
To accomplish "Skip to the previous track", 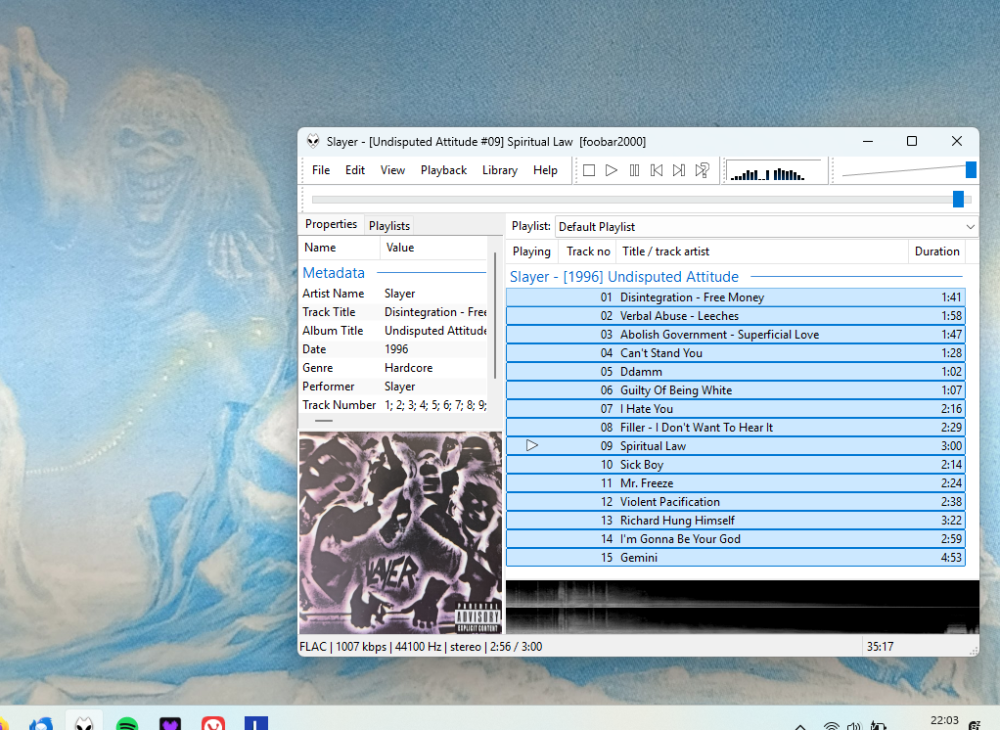I will coord(656,171).
